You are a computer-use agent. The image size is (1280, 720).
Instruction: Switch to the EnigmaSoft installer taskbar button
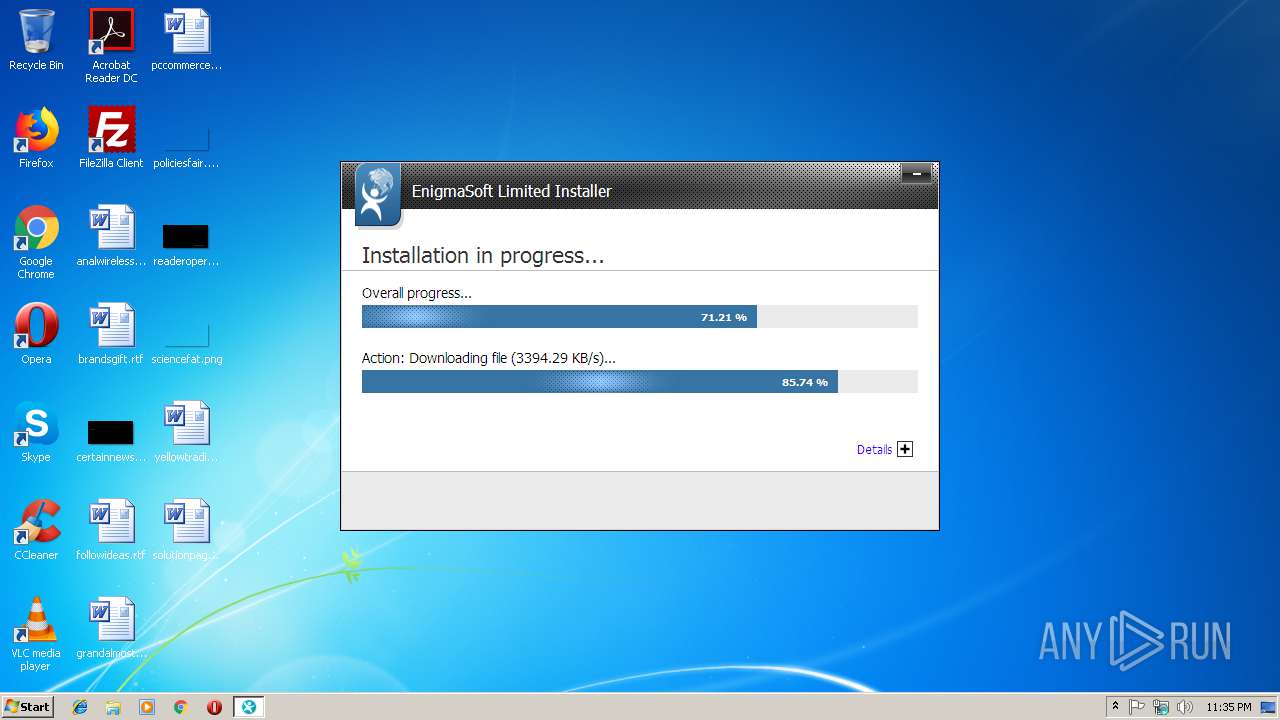click(248, 707)
